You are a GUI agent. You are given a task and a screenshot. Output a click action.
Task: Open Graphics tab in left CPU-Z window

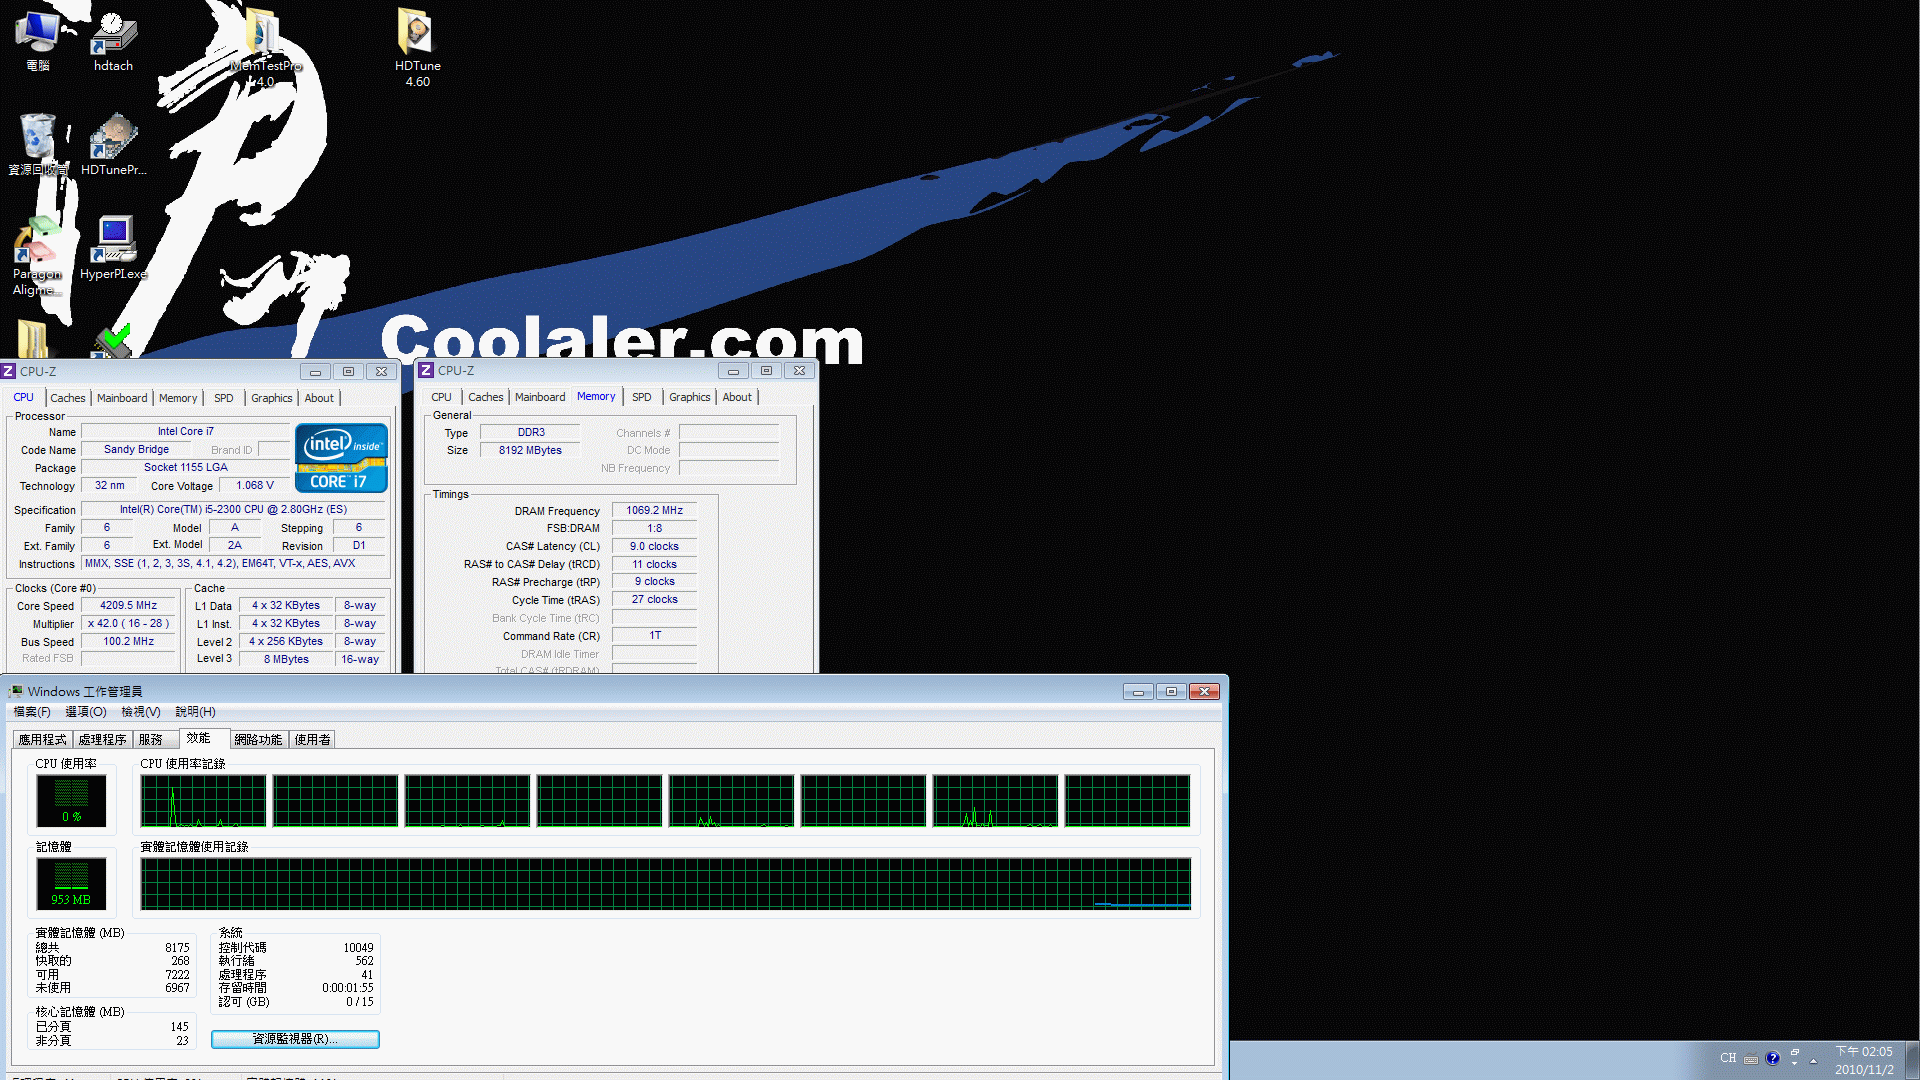click(272, 398)
